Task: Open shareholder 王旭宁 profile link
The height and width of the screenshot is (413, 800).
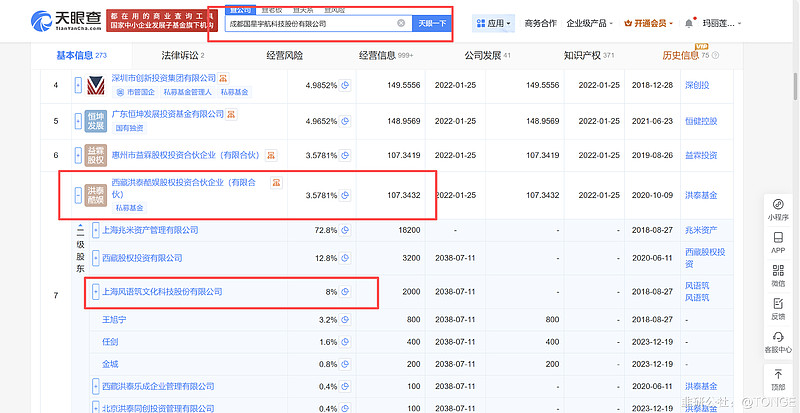Action: tap(114, 320)
